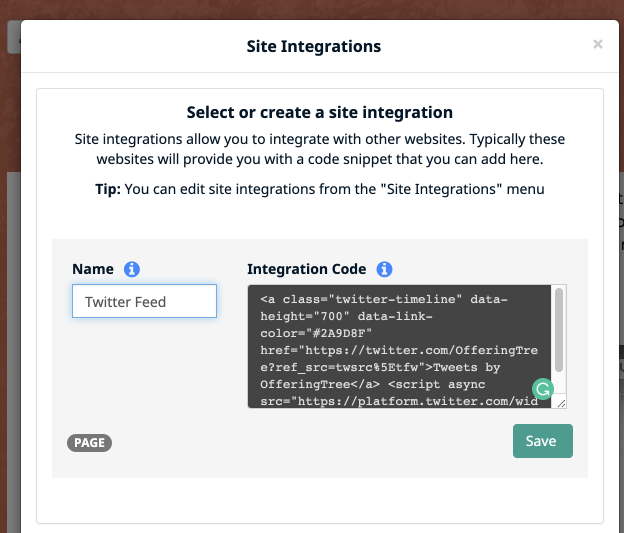Viewport: 624px width, 533px height.
Task: Click the code line 'color="#2A9D8F"'
Action: click(316, 333)
